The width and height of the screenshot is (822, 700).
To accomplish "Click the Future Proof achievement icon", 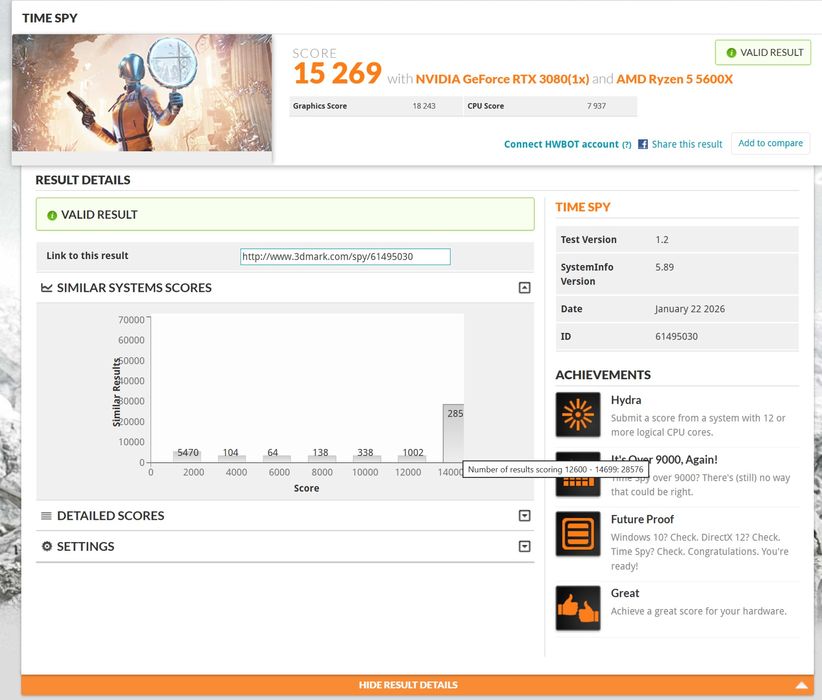I will click(x=578, y=534).
